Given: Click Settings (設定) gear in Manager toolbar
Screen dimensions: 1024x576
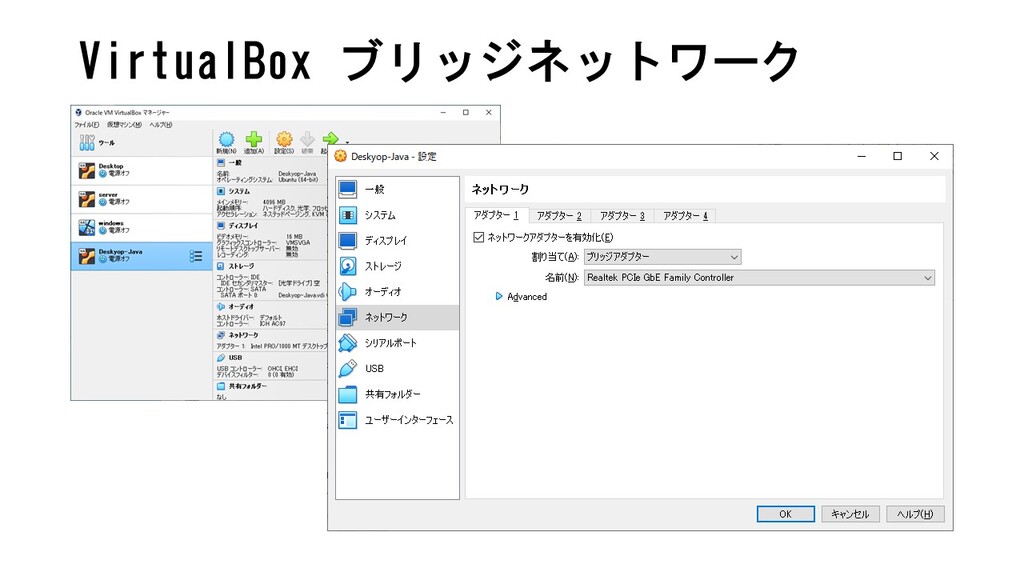Looking at the screenshot, I should coord(284,142).
